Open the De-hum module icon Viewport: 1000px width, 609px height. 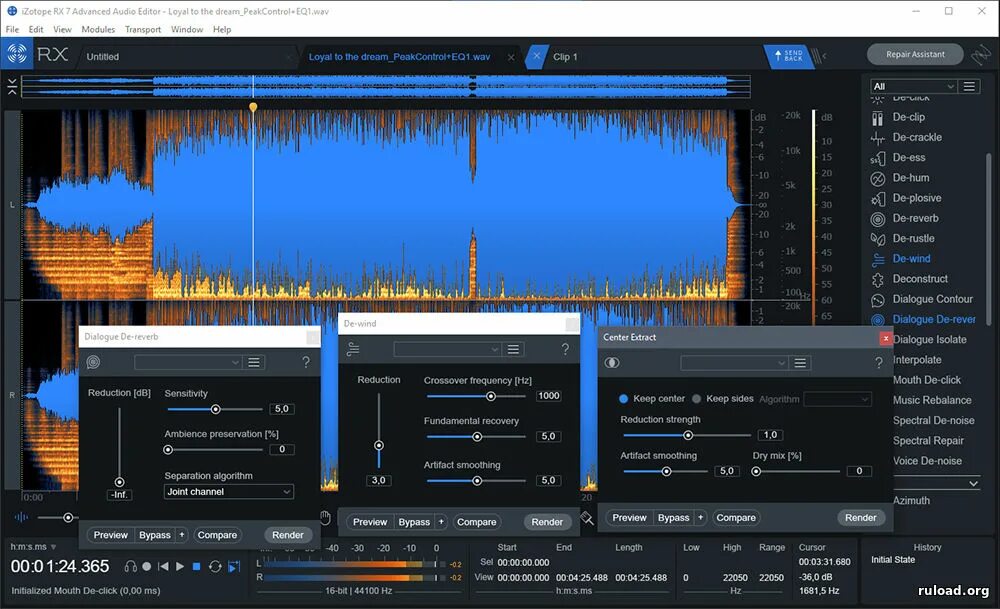click(x=878, y=179)
